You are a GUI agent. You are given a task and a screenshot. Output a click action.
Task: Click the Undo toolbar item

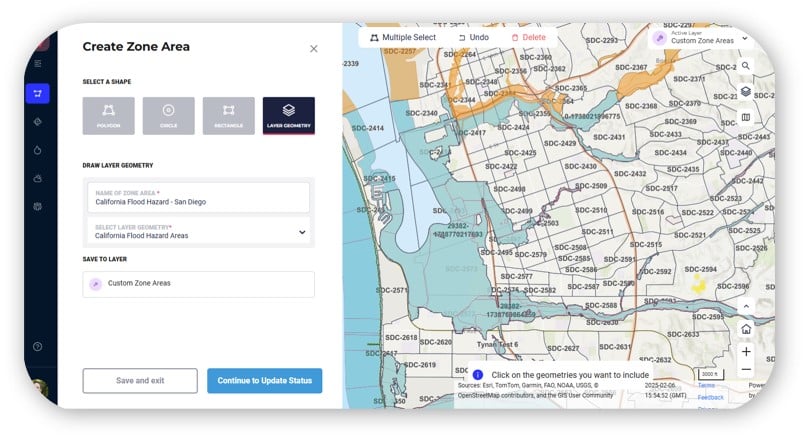(x=473, y=37)
